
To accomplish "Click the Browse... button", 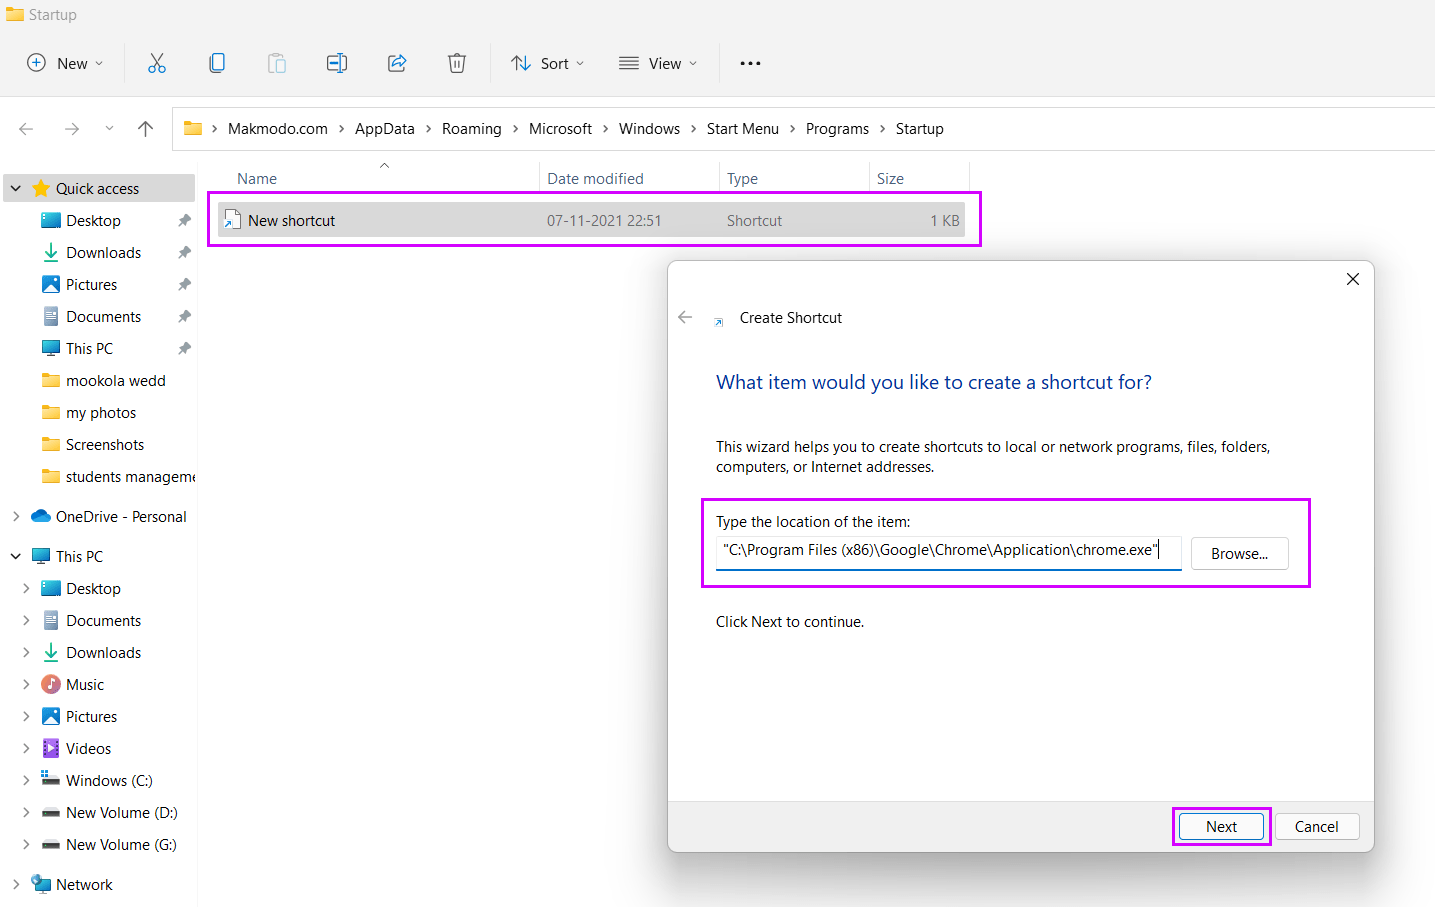I will point(1239,554).
